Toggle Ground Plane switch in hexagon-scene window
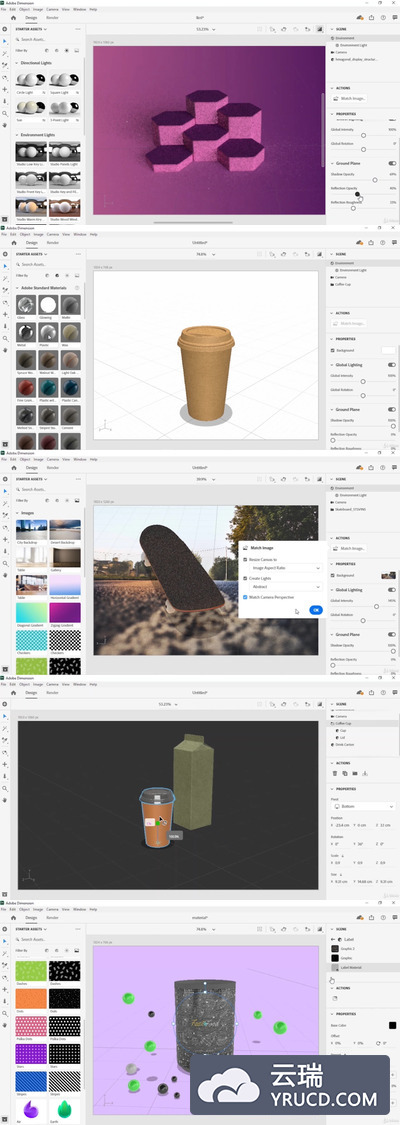400x1125 pixels. pos(392,164)
